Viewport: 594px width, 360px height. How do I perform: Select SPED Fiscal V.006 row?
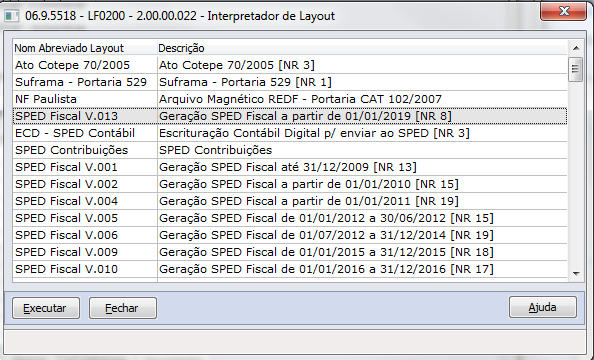290,235
